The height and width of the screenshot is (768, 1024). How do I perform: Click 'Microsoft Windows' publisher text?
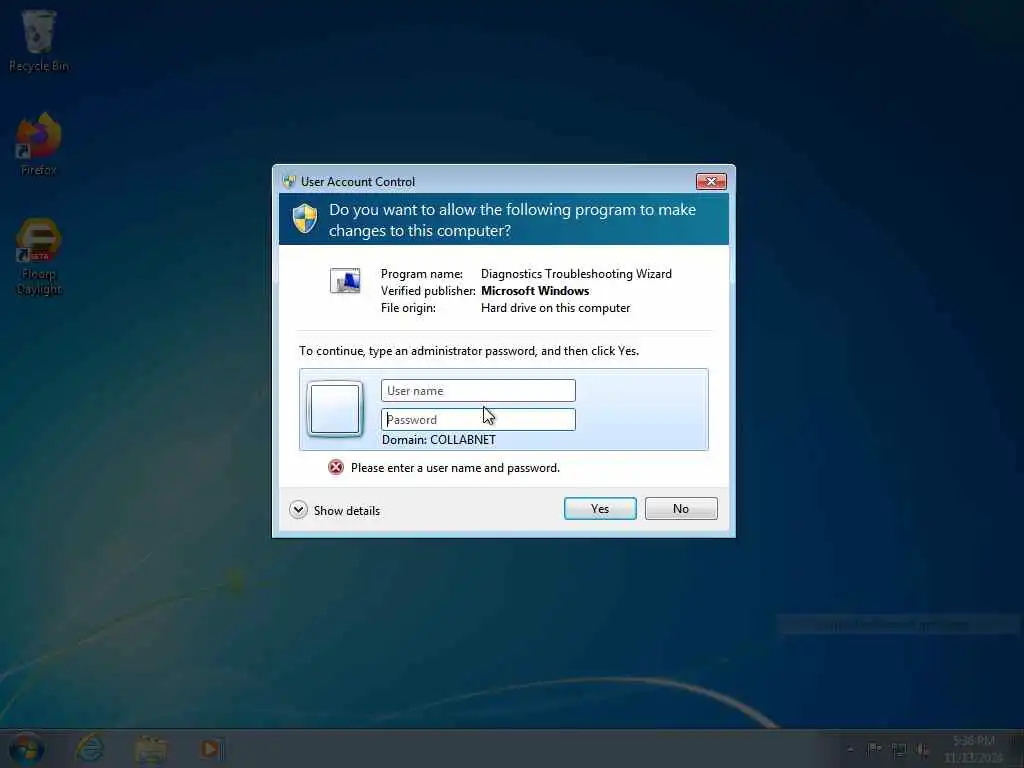[x=535, y=291]
